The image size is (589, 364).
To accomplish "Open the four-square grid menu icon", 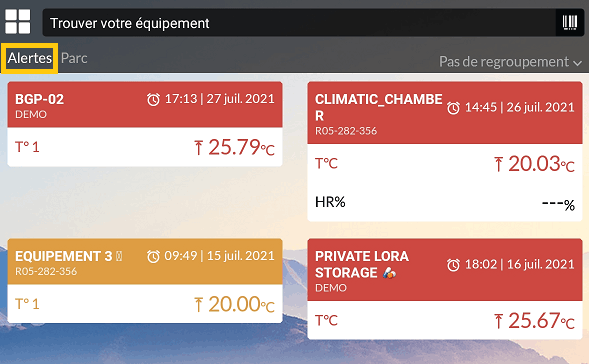I will point(18,22).
